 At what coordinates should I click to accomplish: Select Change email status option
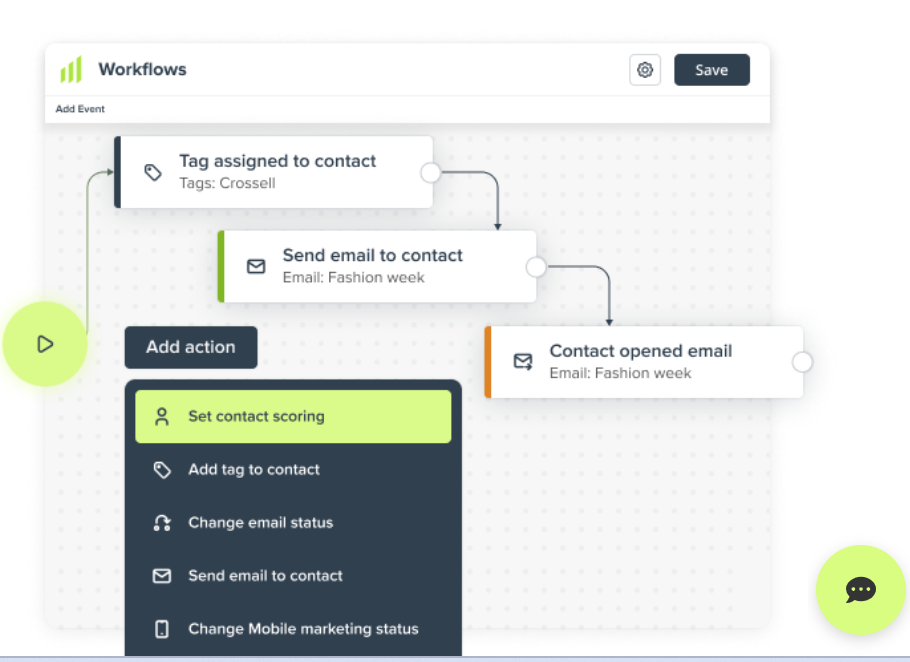click(260, 523)
